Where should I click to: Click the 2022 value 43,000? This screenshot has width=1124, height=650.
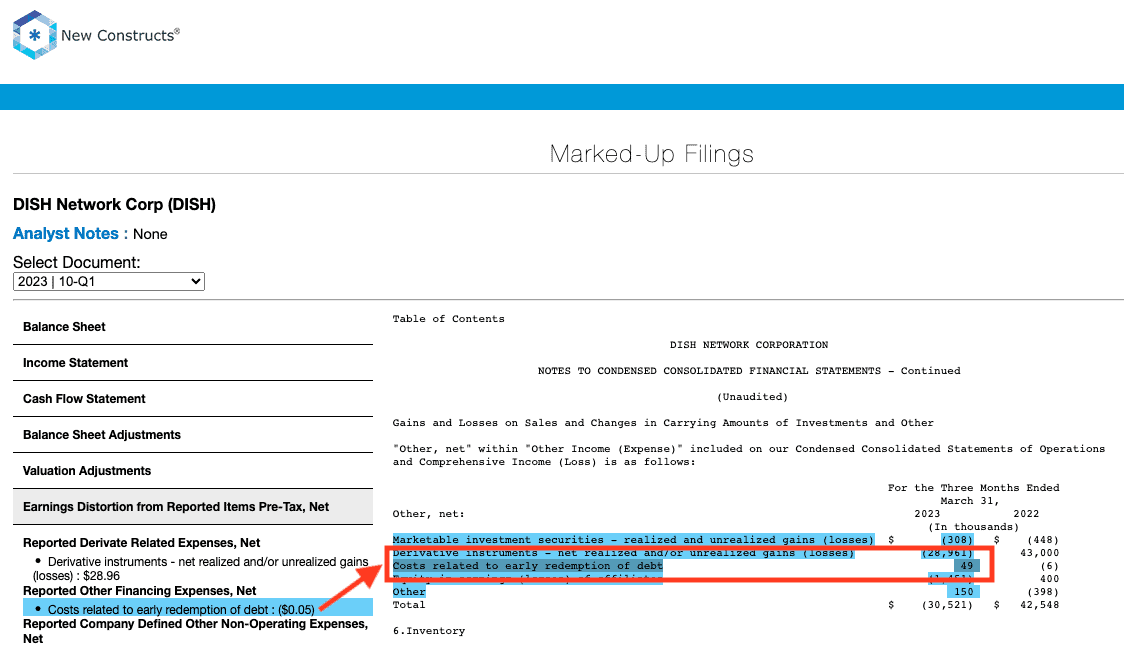1039,553
